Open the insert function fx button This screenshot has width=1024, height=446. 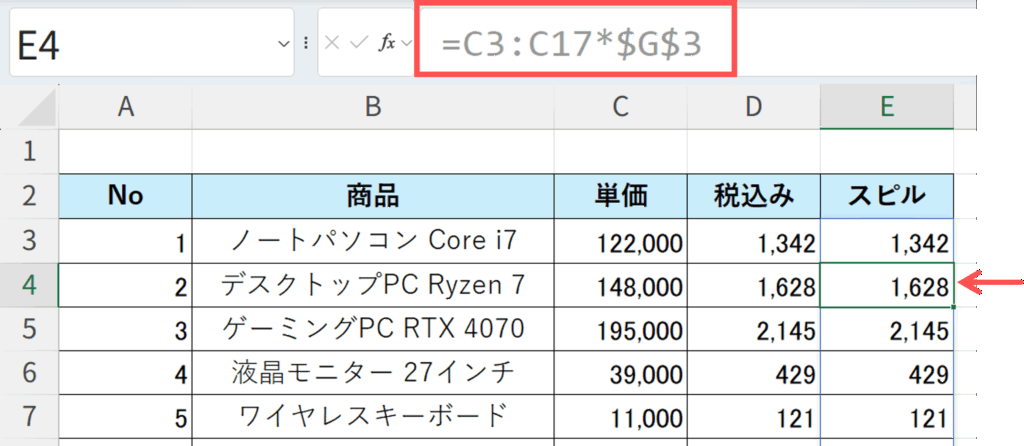[x=387, y=43]
